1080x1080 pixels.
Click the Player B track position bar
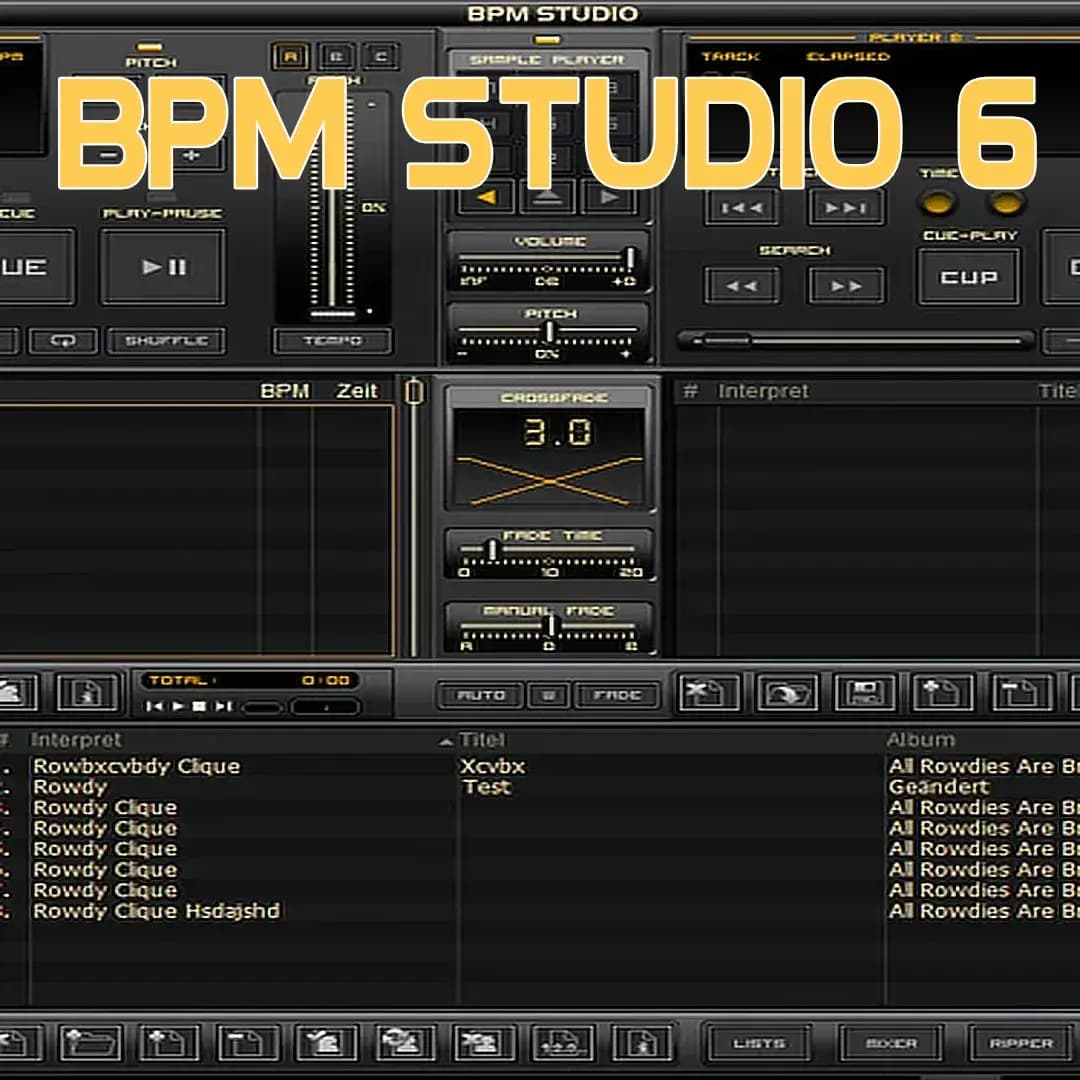[x=855, y=340]
